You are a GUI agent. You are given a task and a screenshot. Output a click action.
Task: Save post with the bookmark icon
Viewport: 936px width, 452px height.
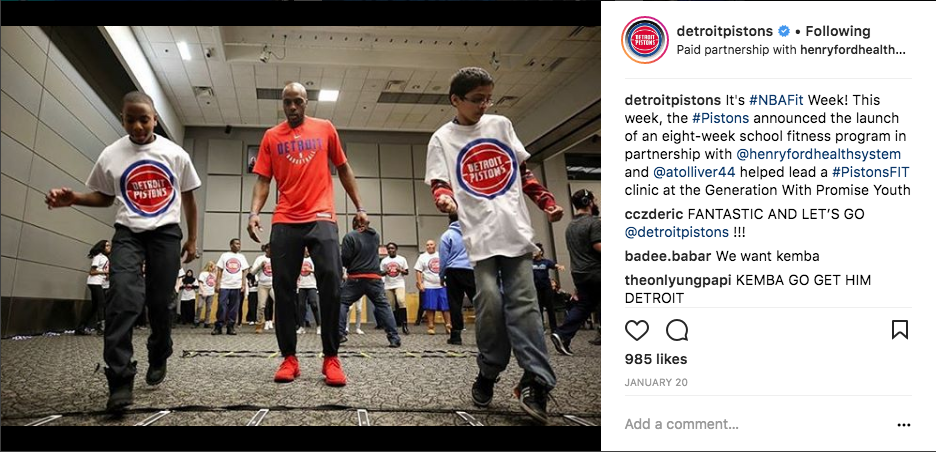click(x=900, y=330)
